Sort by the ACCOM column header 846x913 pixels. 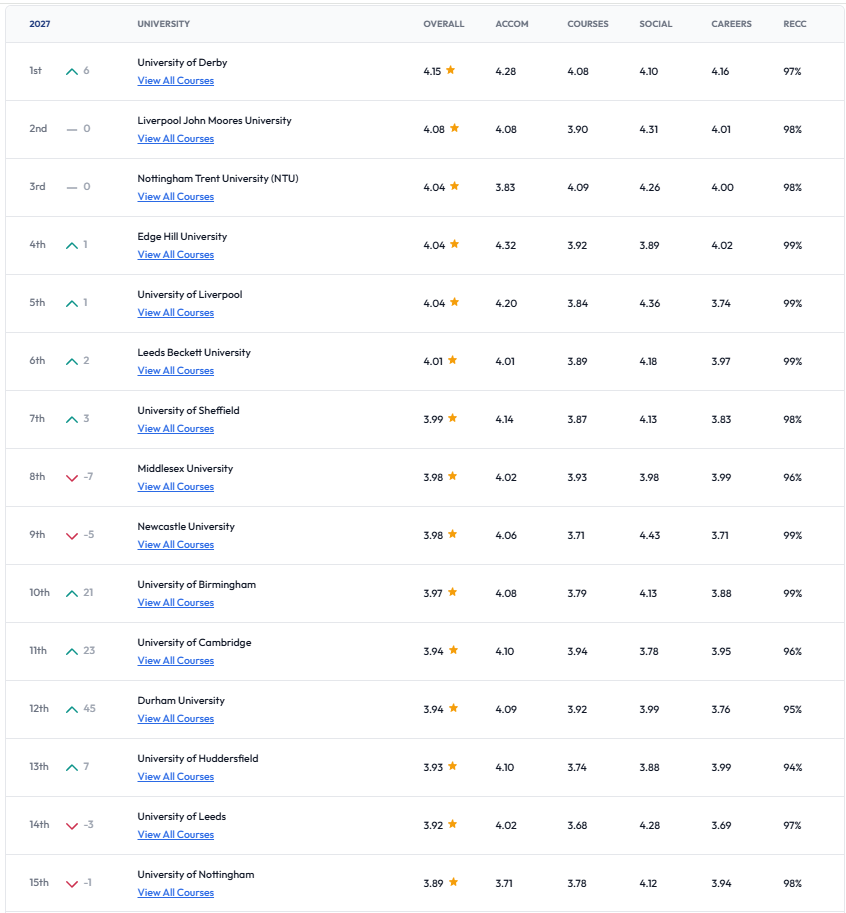click(x=512, y=24)
